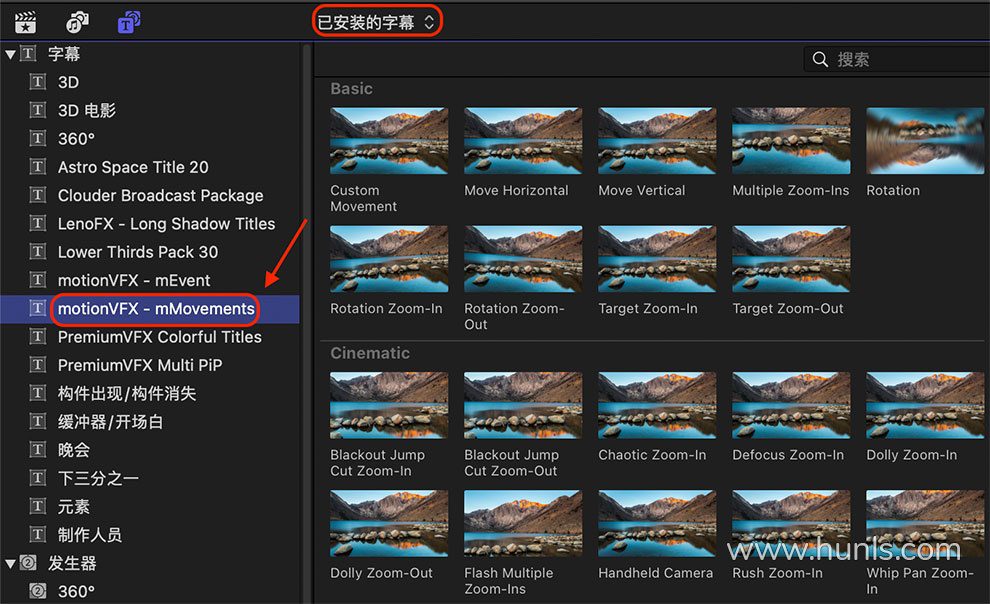Select Lower Thirds Pack 30 category
This screenshot has height=604, width=990.
[138, 252]
